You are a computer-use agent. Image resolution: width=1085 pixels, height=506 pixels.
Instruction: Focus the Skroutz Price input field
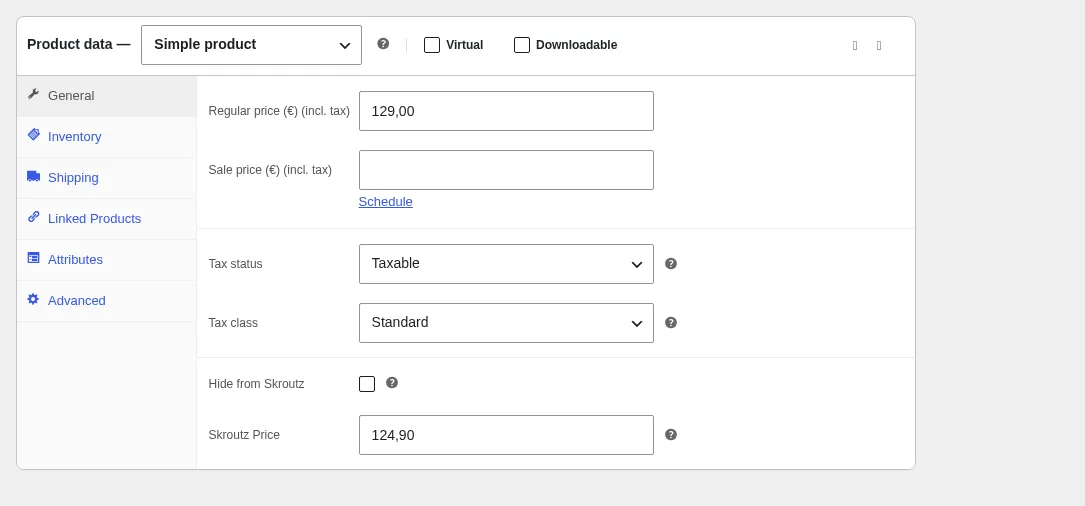[x=506, y=435]
